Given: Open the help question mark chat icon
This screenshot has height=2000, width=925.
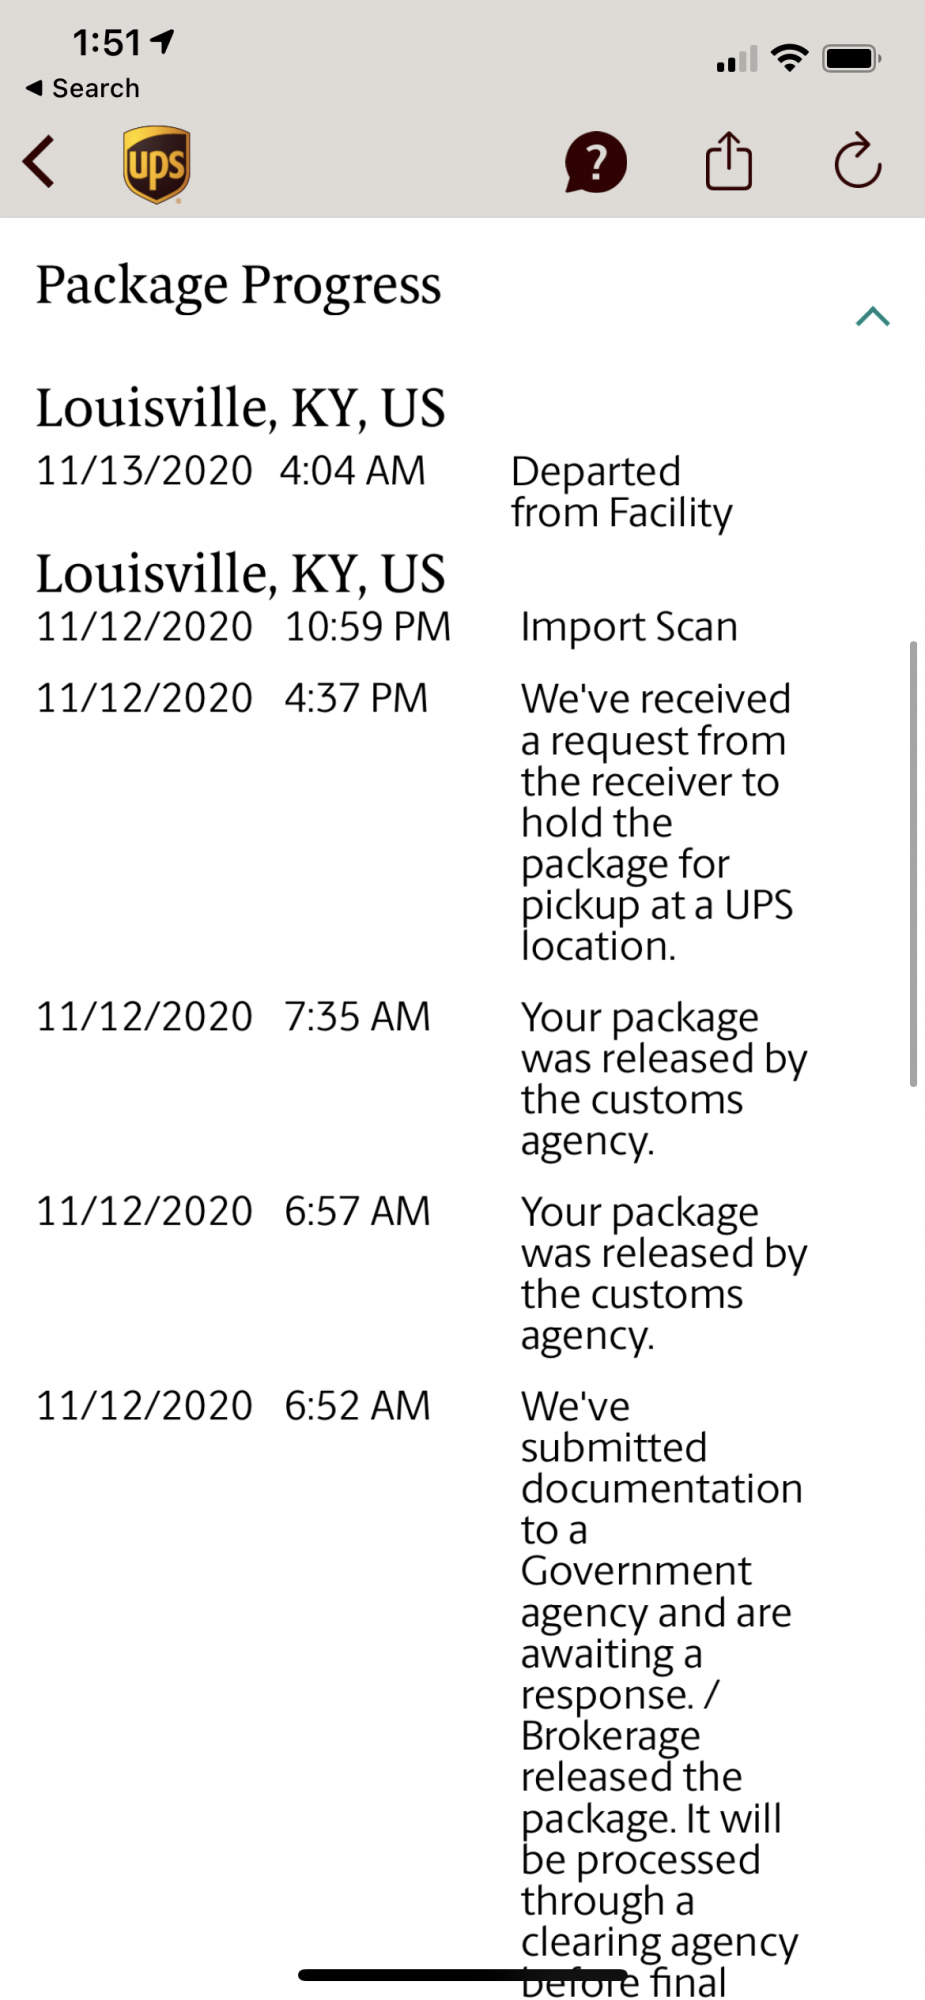Looking at the screenshot, I should (596, 162).
